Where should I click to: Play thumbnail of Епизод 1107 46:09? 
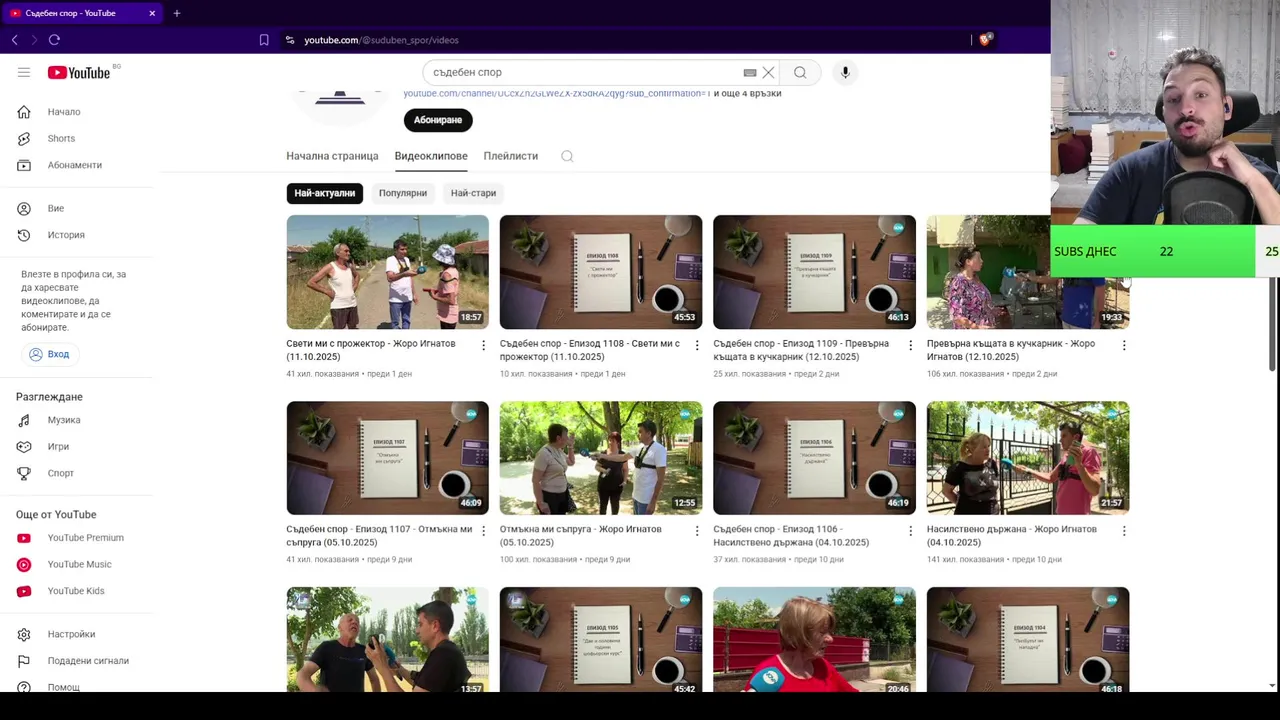388,458
